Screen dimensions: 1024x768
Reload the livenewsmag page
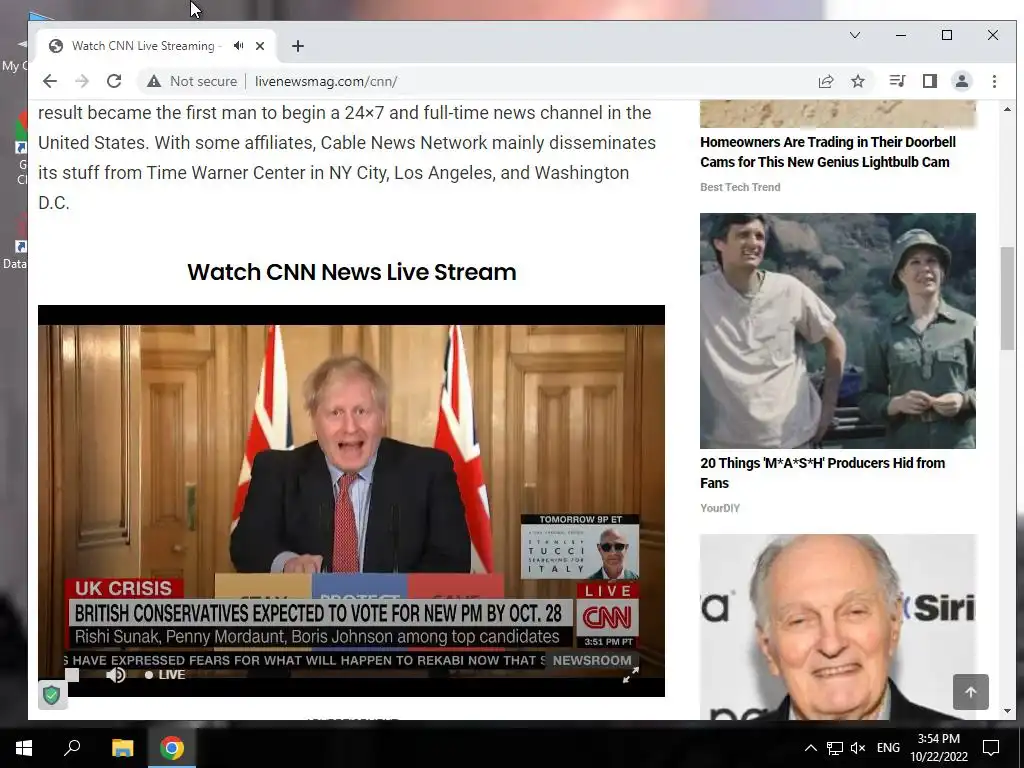[x=114, y=81]
